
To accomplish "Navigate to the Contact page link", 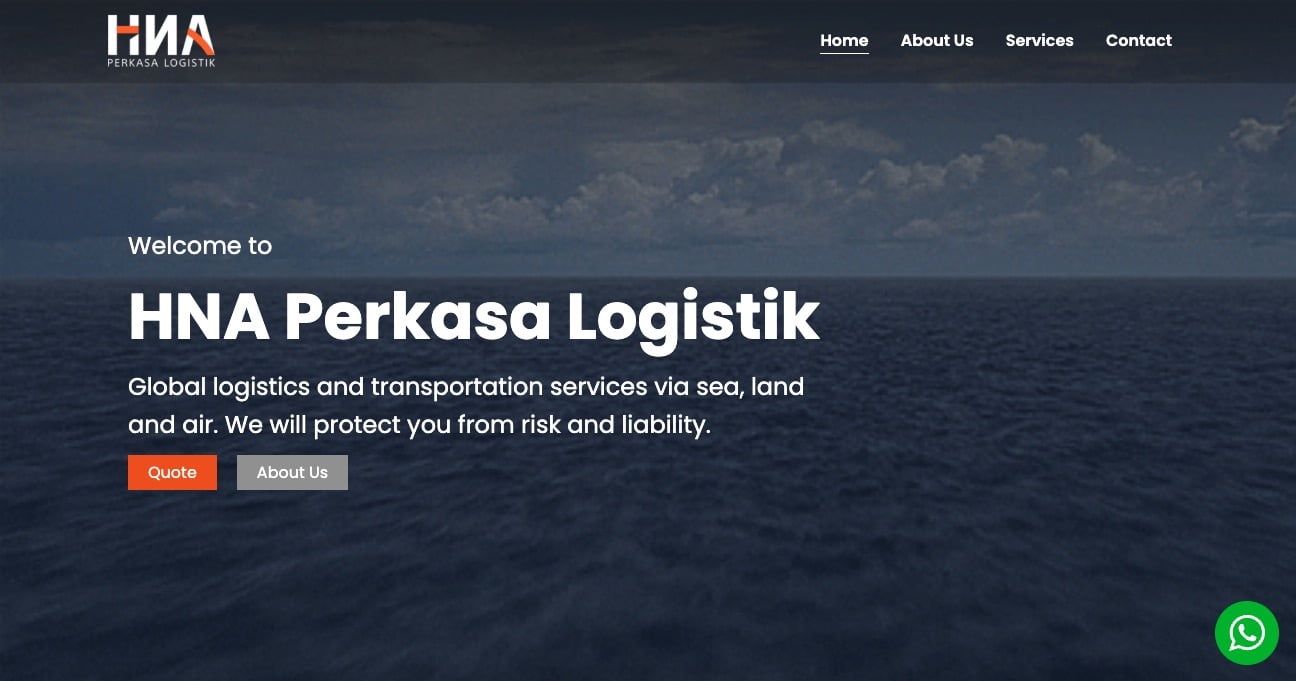I will [1138, 40].
